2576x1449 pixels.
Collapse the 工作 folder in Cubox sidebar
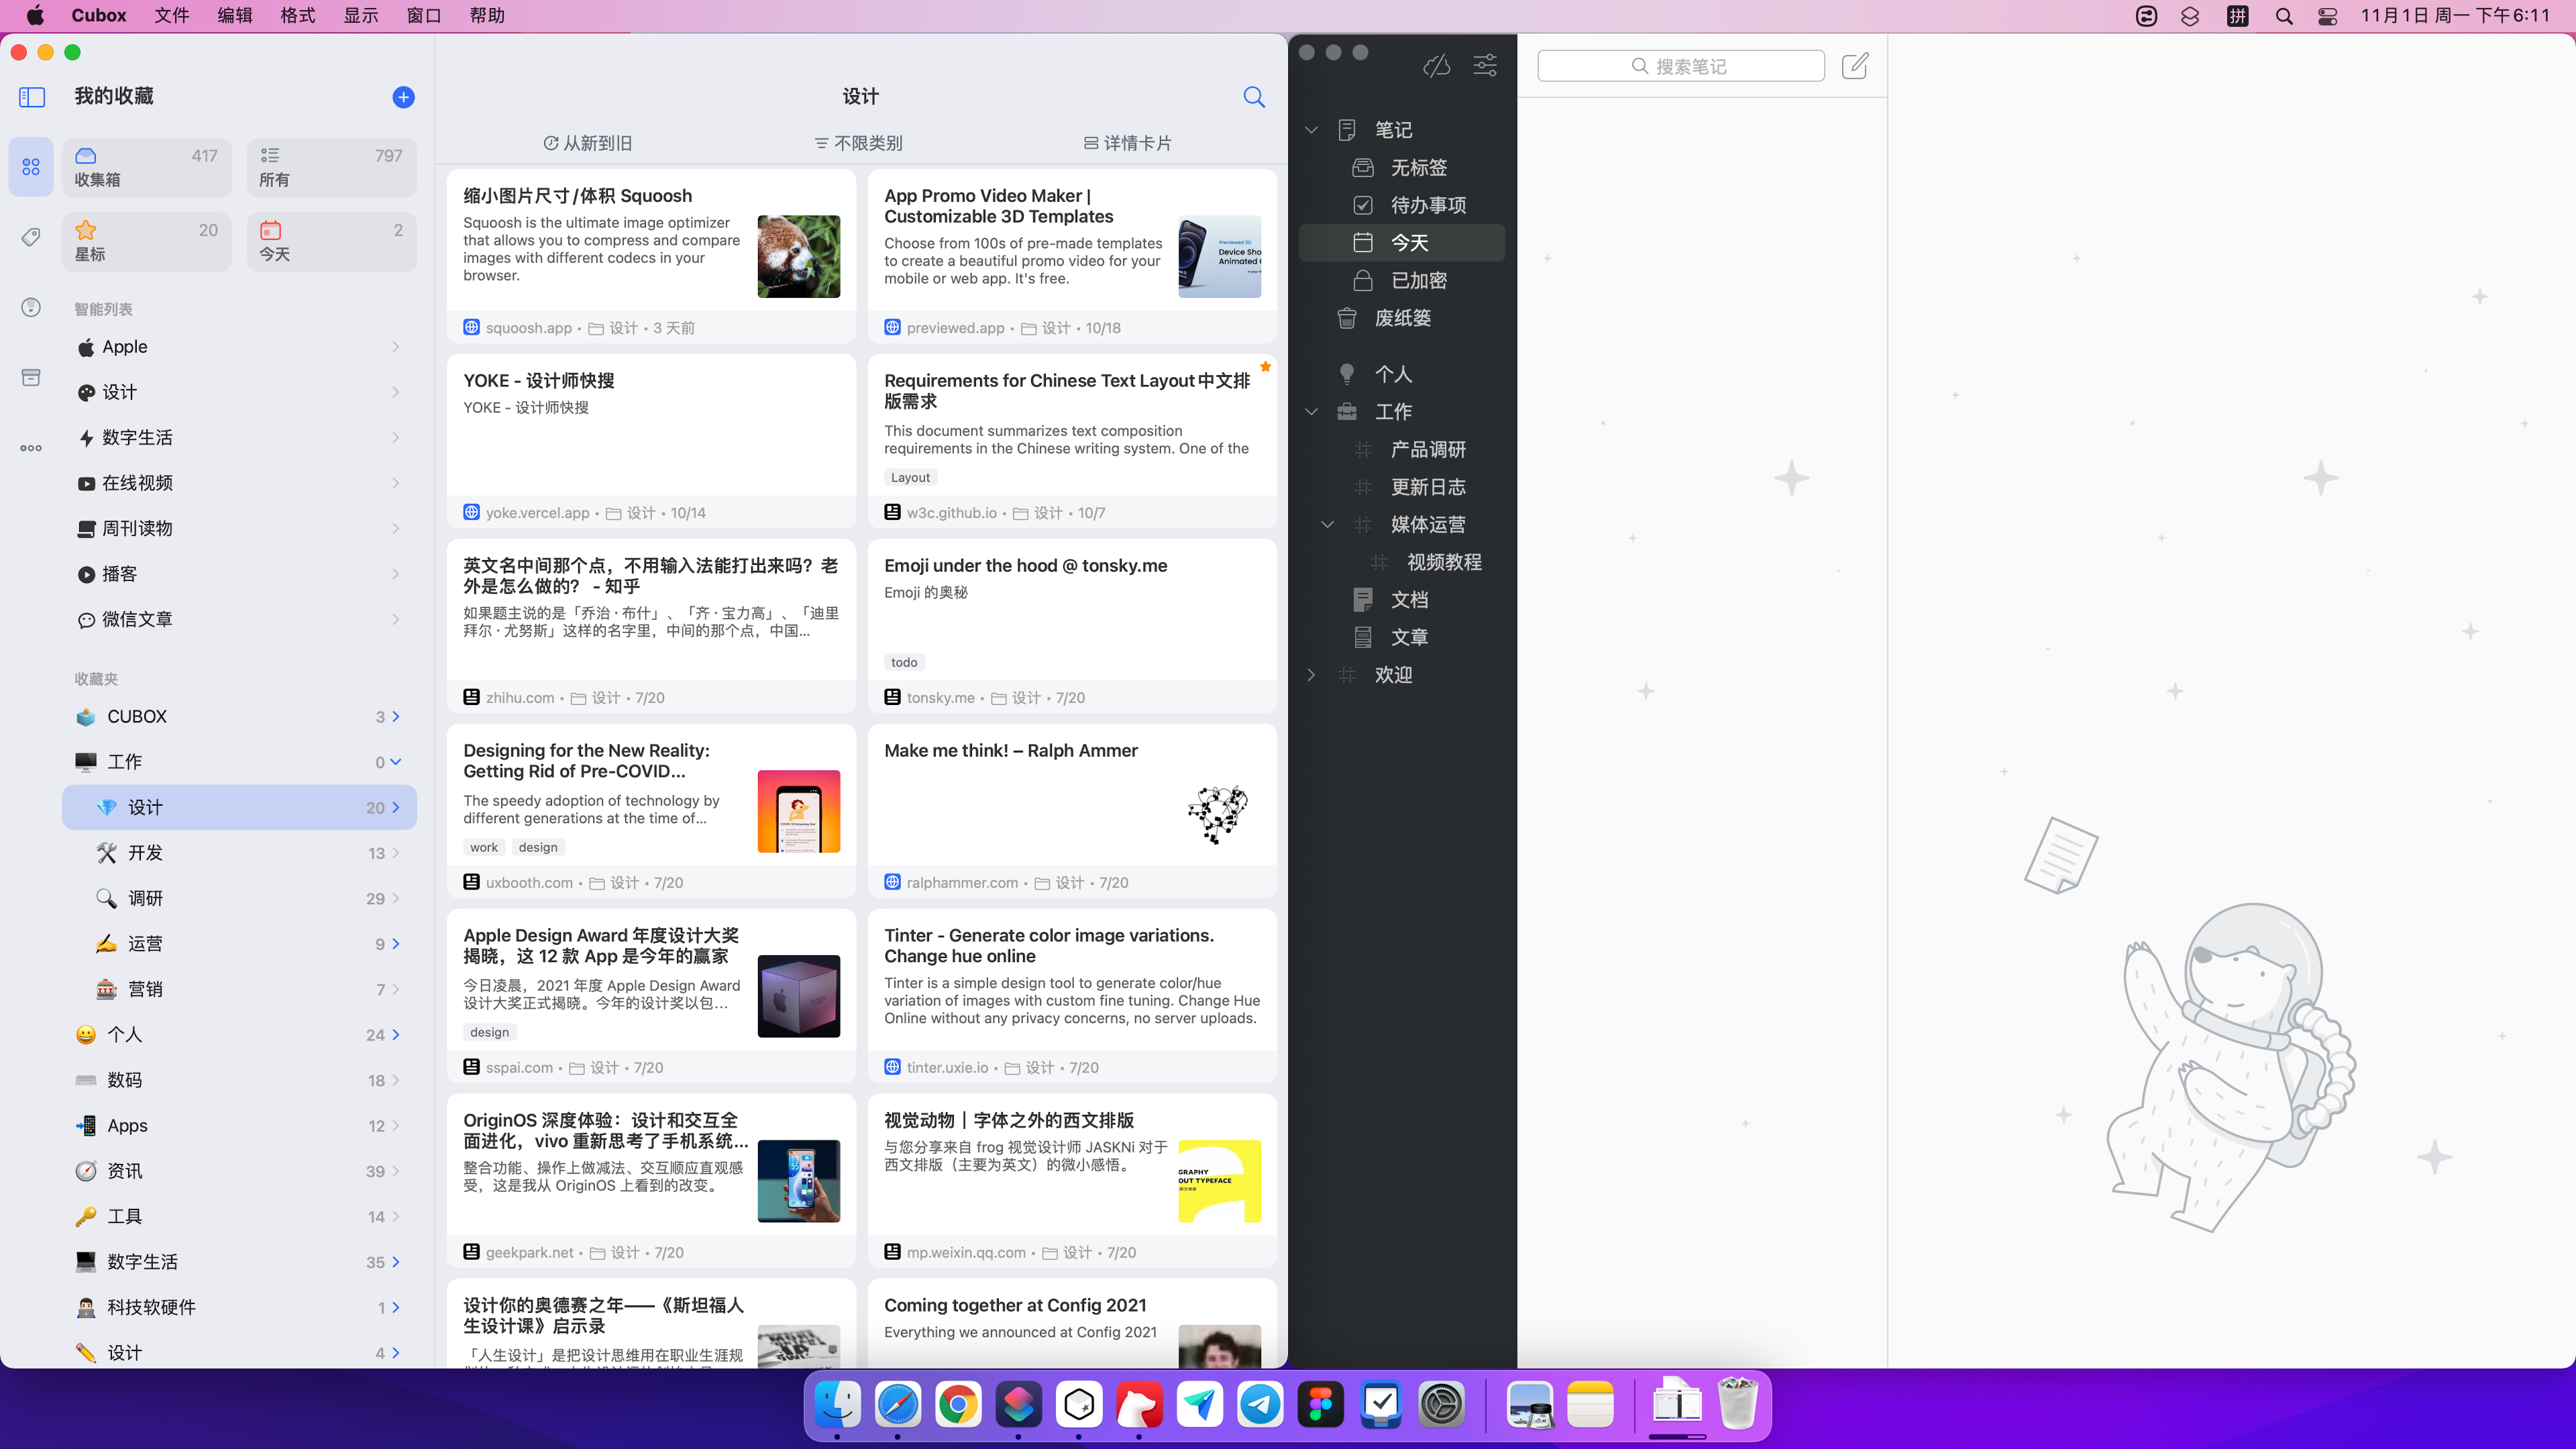coord(396,762)
